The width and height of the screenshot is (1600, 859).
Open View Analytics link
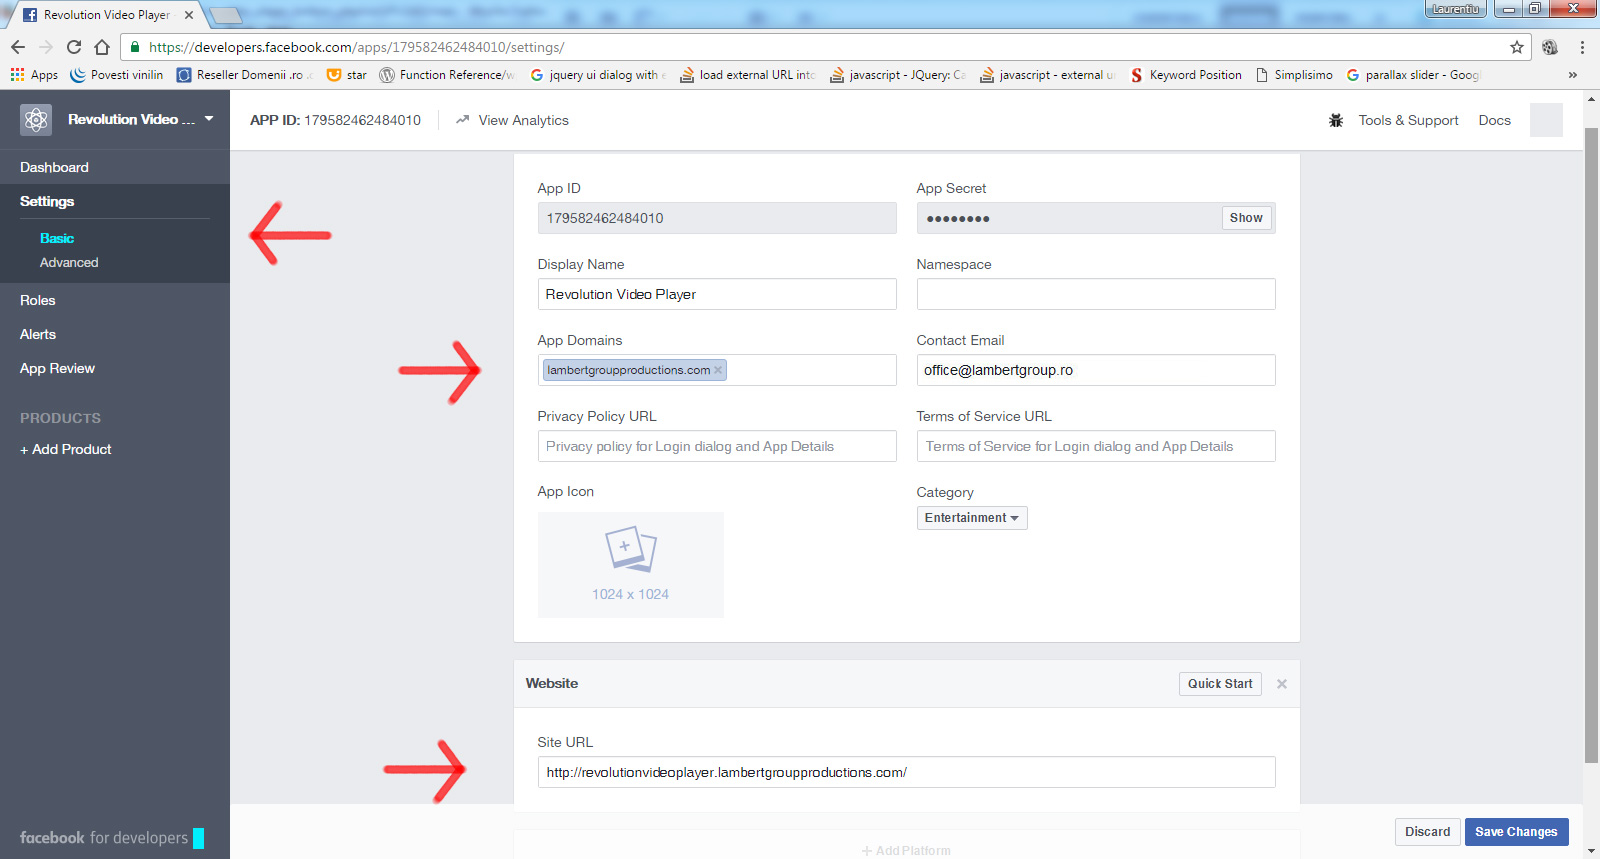[x=523, y=120]
